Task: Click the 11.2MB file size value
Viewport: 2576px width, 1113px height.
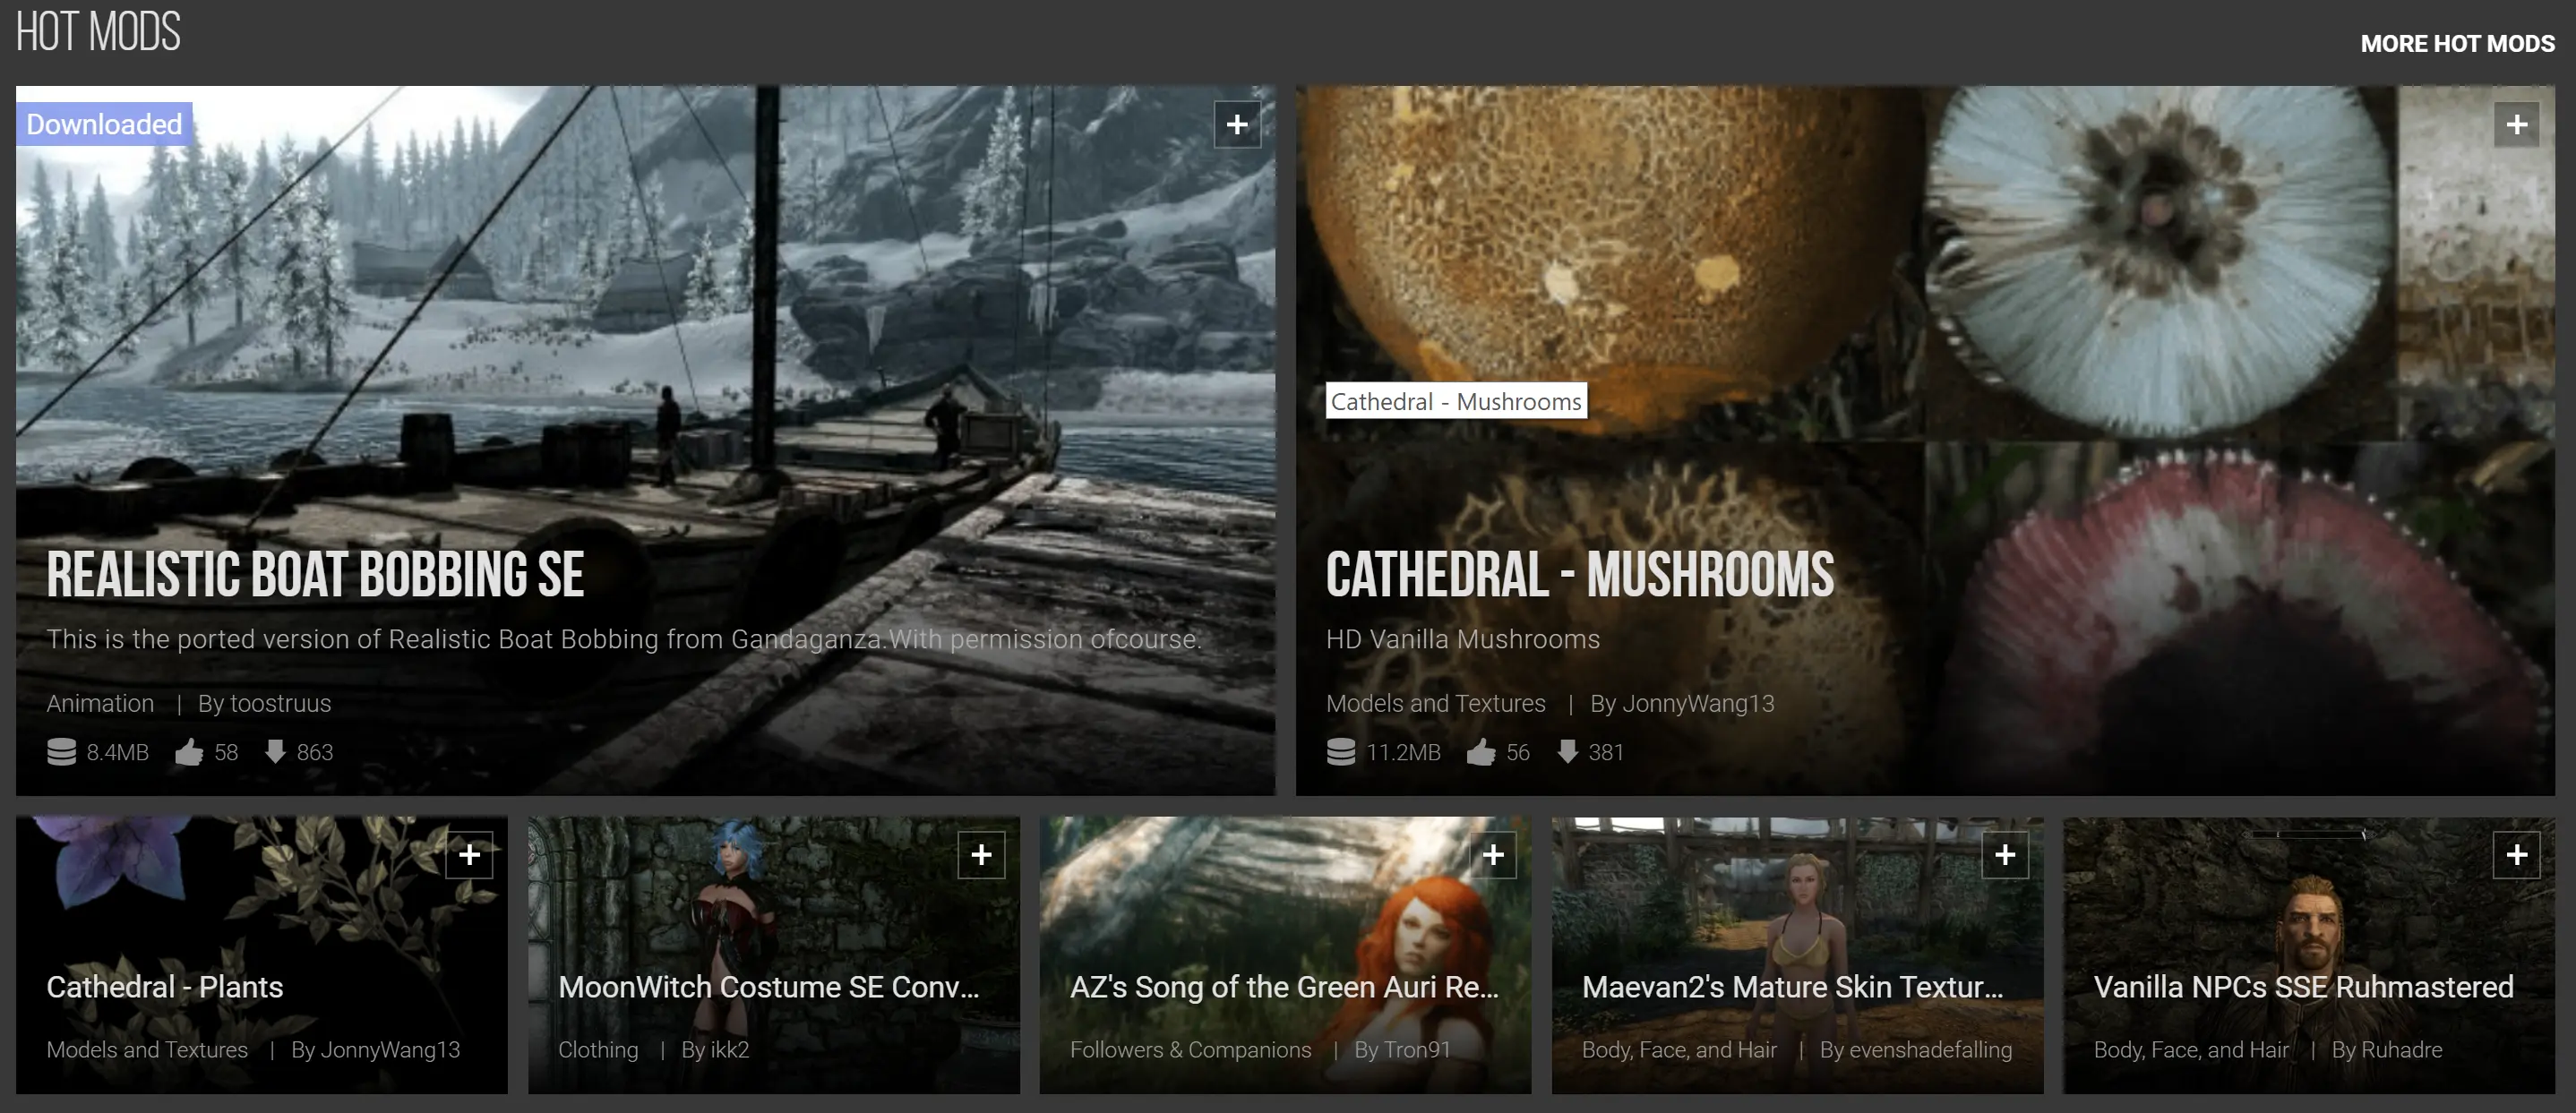Action: (x=1403, y=752)
